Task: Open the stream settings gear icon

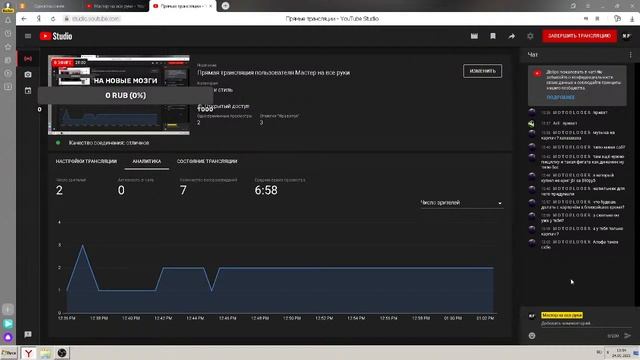Action: coord(530,36)
